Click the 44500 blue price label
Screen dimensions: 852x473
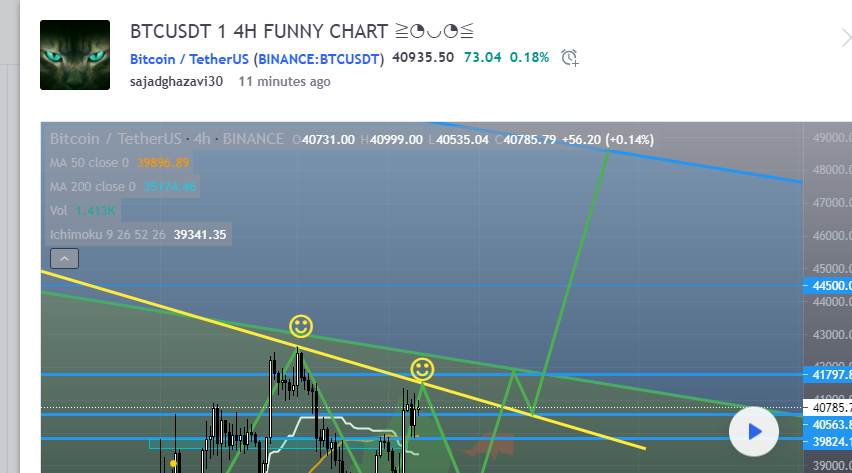[x=828, y=285]
